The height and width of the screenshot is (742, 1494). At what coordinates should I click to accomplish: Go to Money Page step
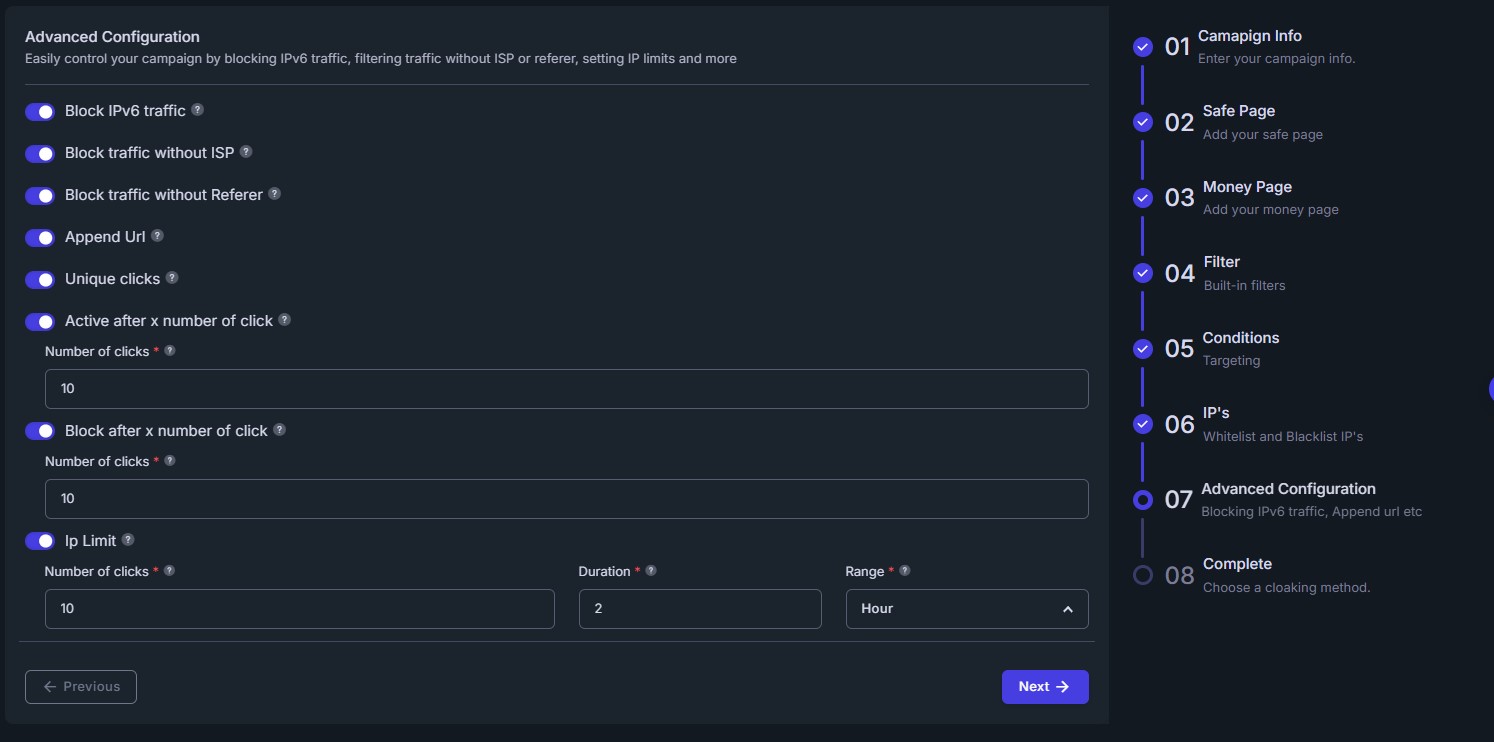coord(1247,187)
